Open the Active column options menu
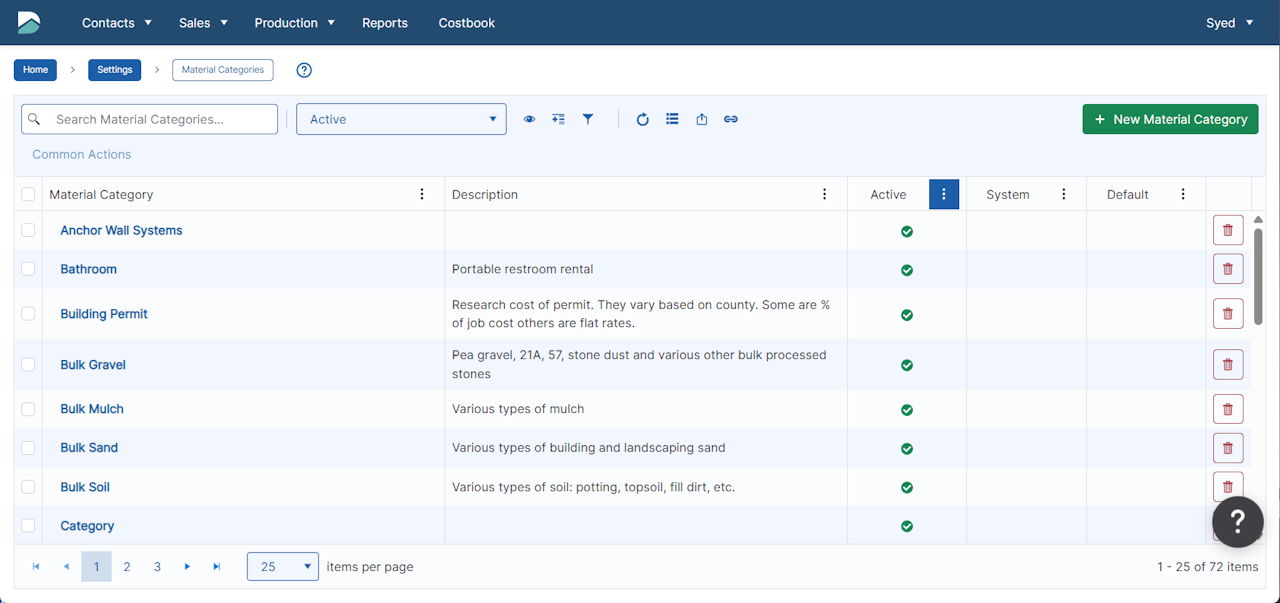The width and height of the screenshot is (1280, 603). [x=943, y=194]
